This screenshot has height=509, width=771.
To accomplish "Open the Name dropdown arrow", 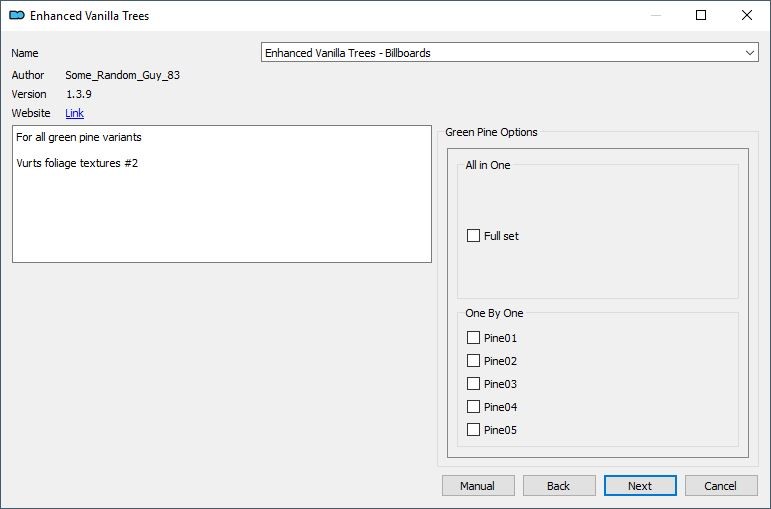I will coord(749,53).
